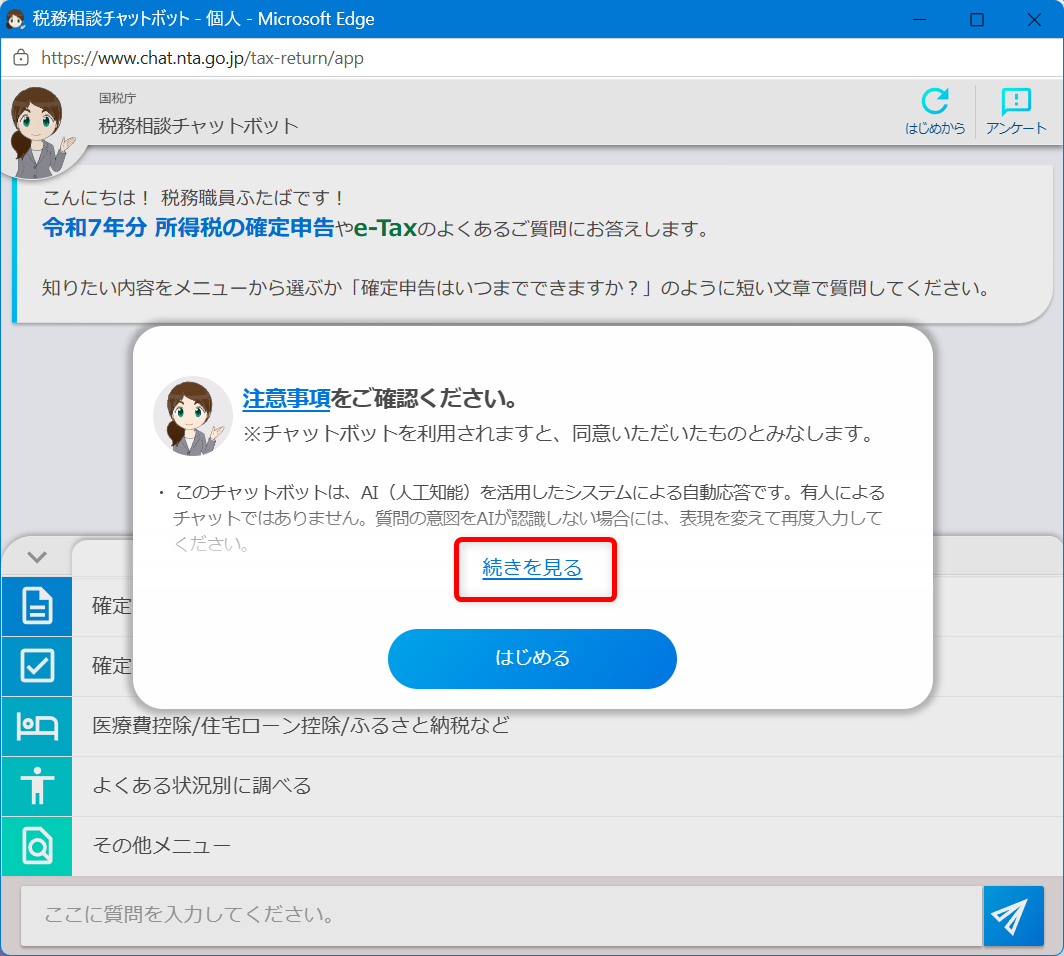Focus the ここに質問を入力してください input field
Viewport: 1064px width, 956px height.
tap(501, 915)
